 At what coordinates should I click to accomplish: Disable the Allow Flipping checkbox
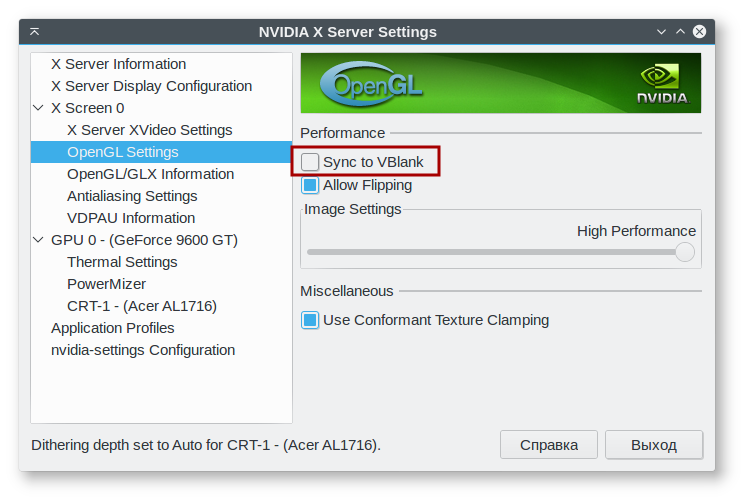pos(311,185)
